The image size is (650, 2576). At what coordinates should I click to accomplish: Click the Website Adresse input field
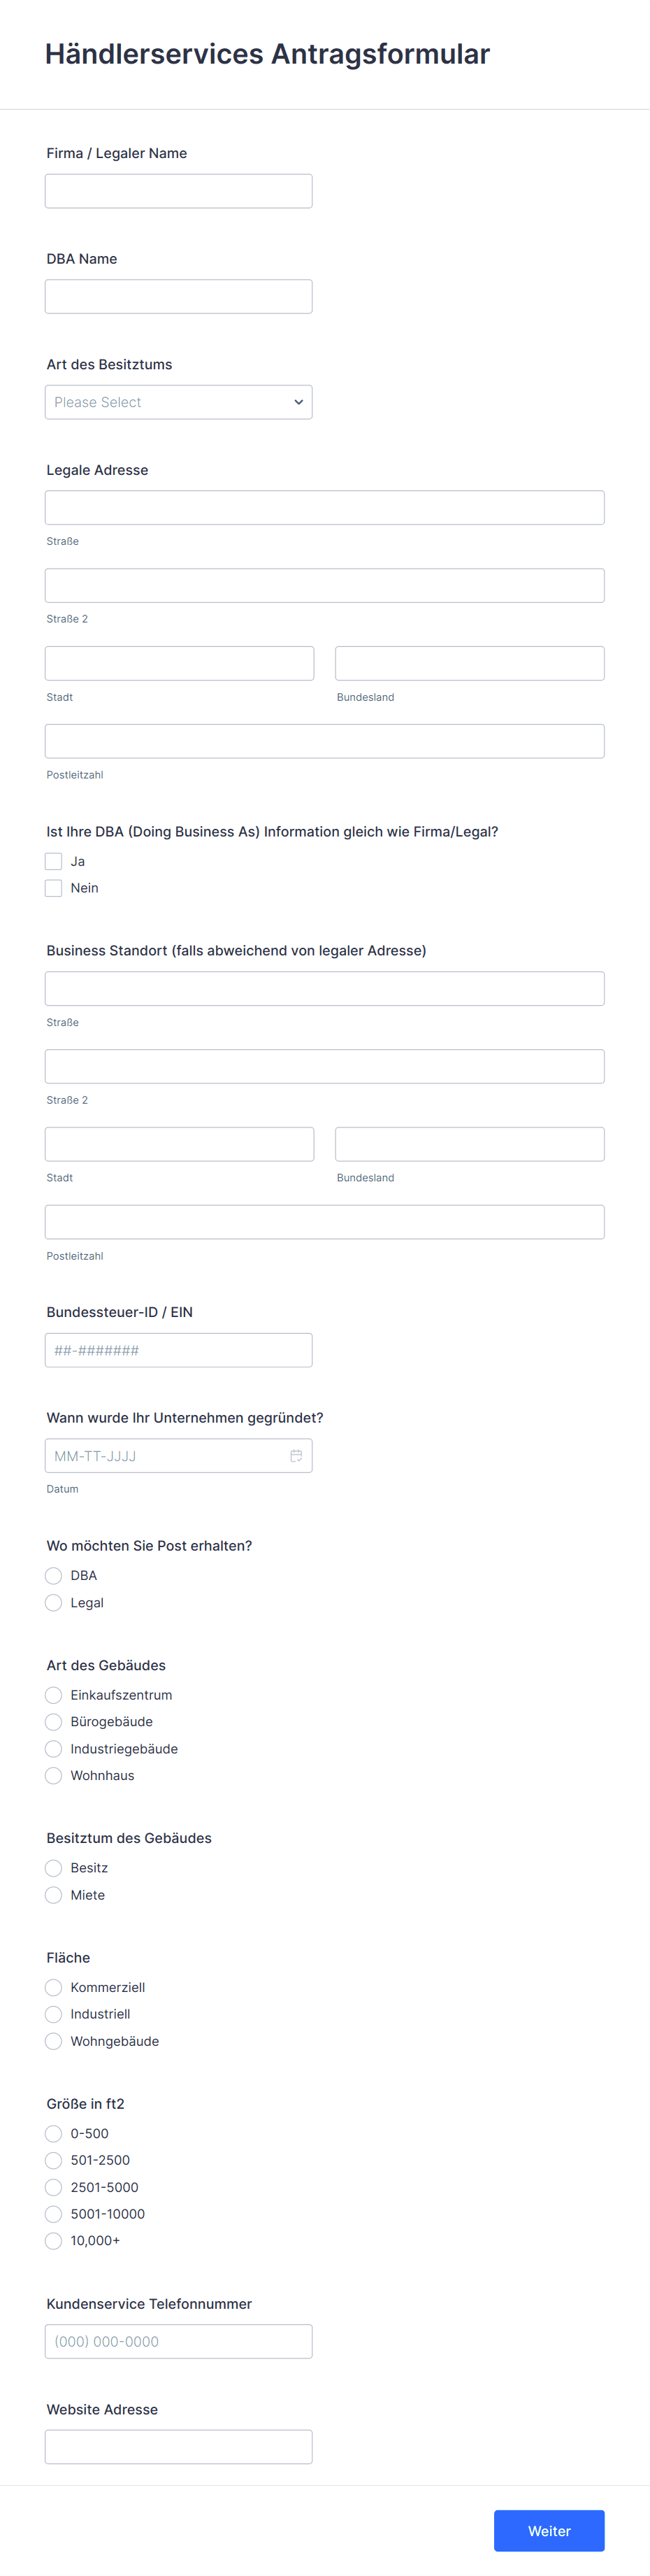click(x=178, y=2447)
